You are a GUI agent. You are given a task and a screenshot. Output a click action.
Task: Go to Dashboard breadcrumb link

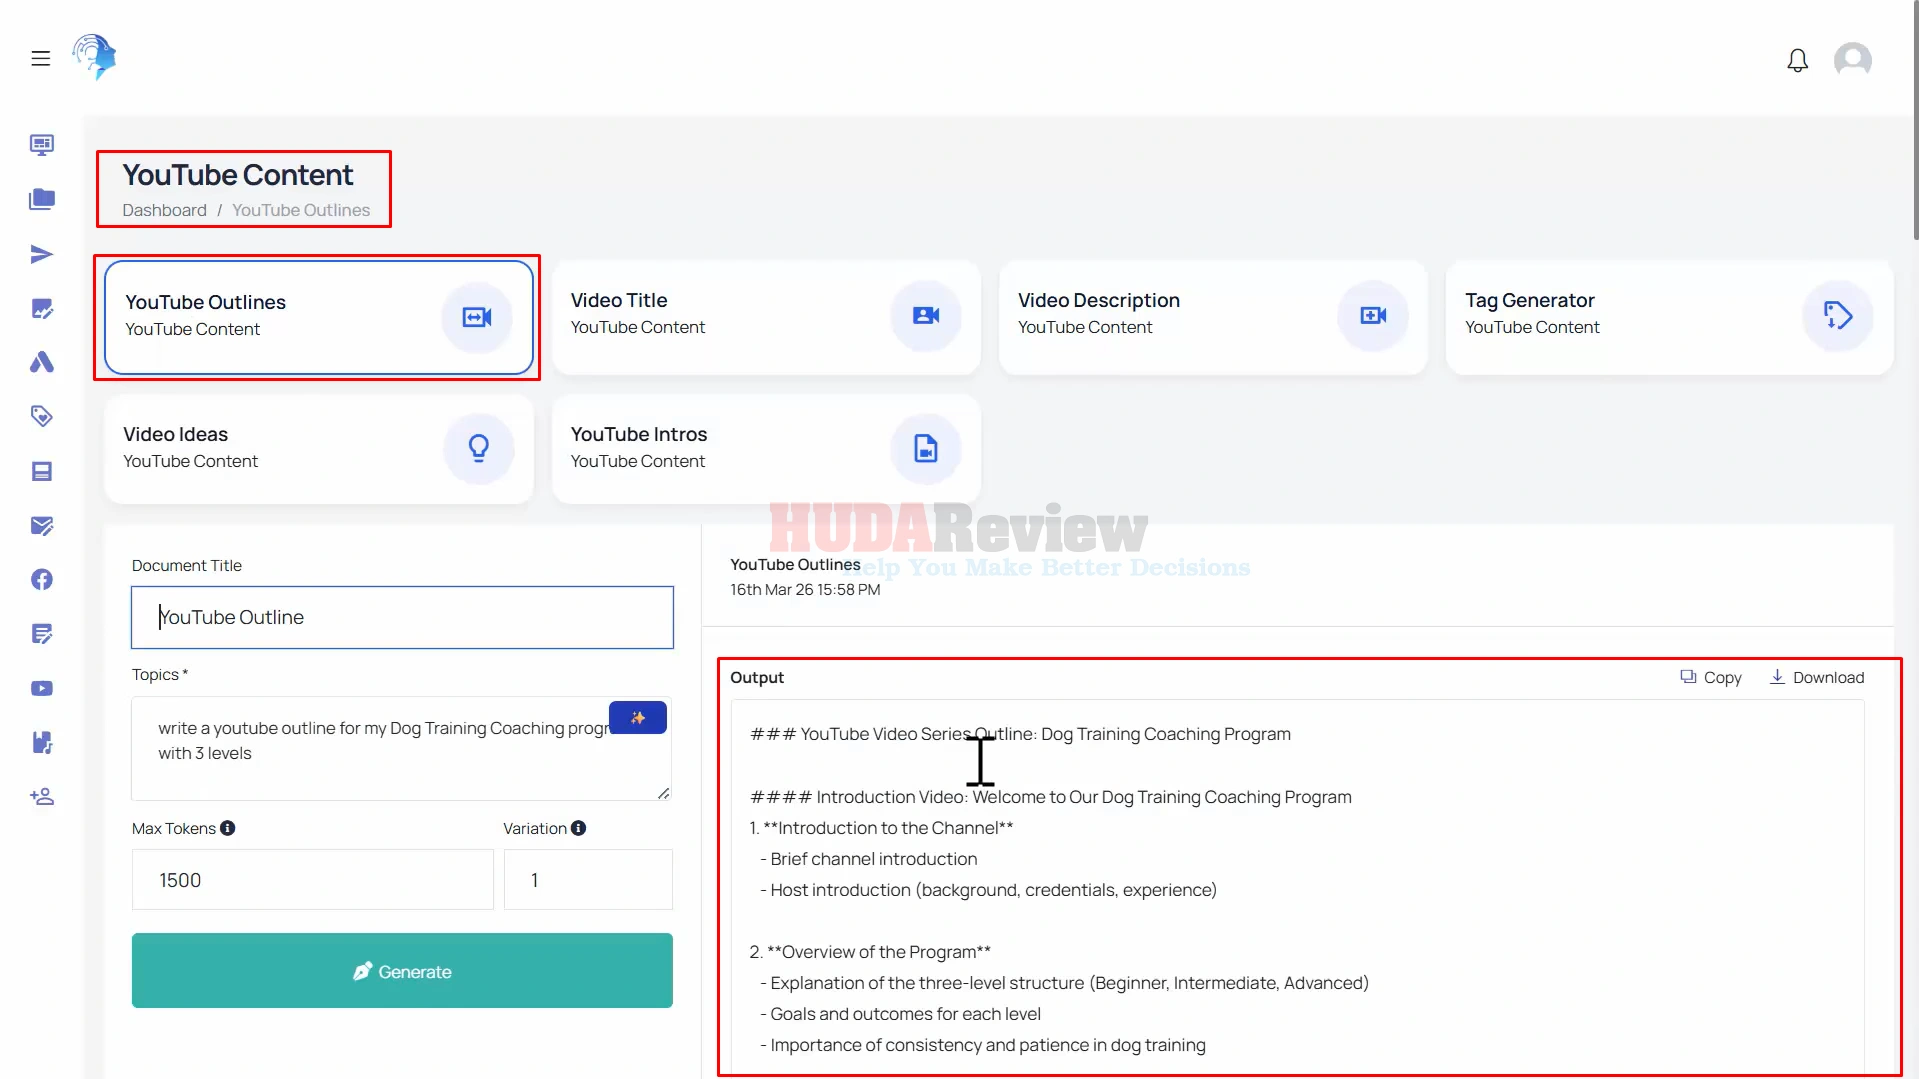tap(164, 210)
